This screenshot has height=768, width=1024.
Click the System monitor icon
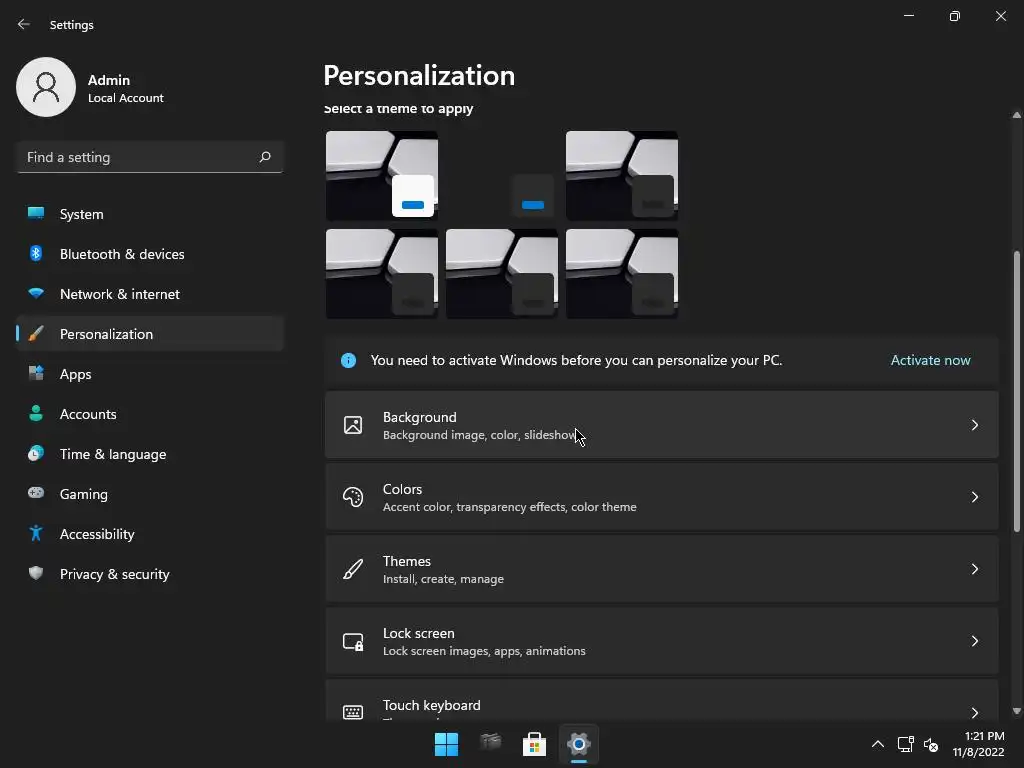click(36, 214)
